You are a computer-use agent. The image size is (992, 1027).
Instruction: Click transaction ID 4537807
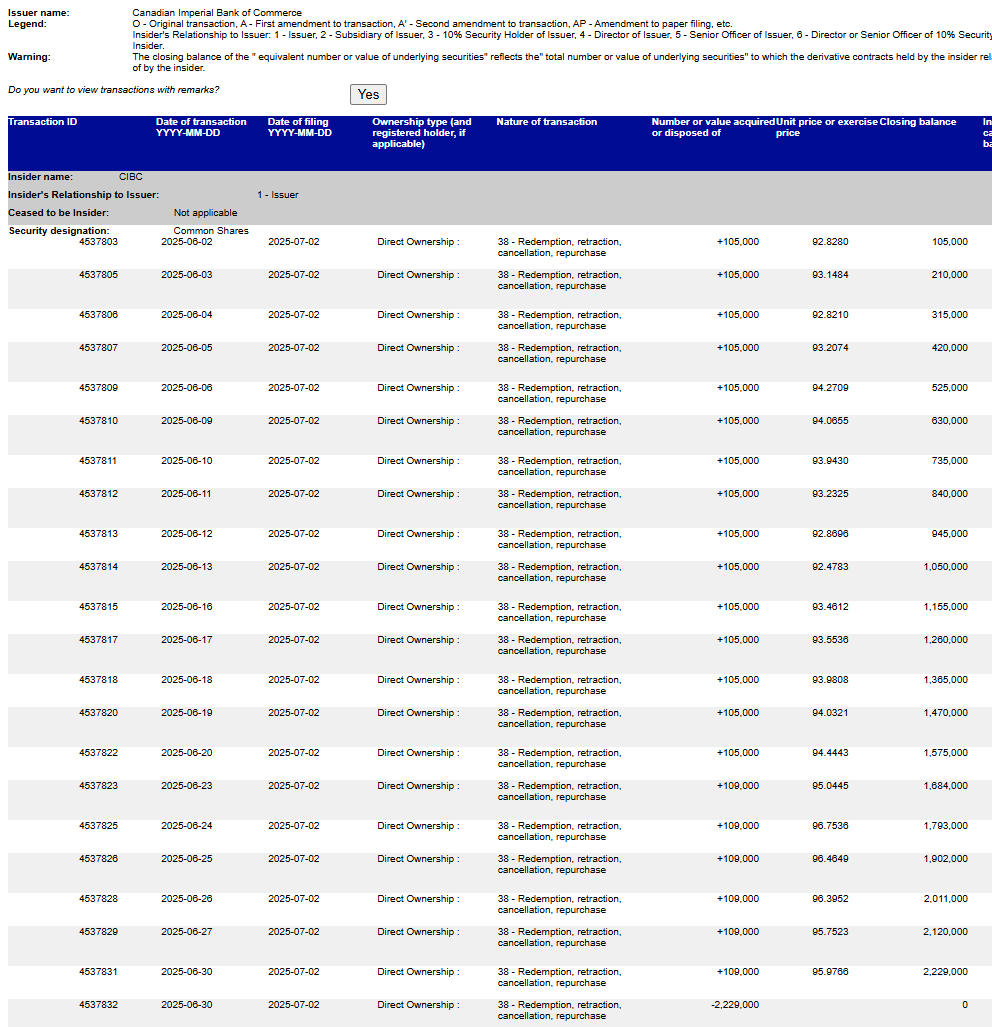pyautogui.click(x=98, y=347)
